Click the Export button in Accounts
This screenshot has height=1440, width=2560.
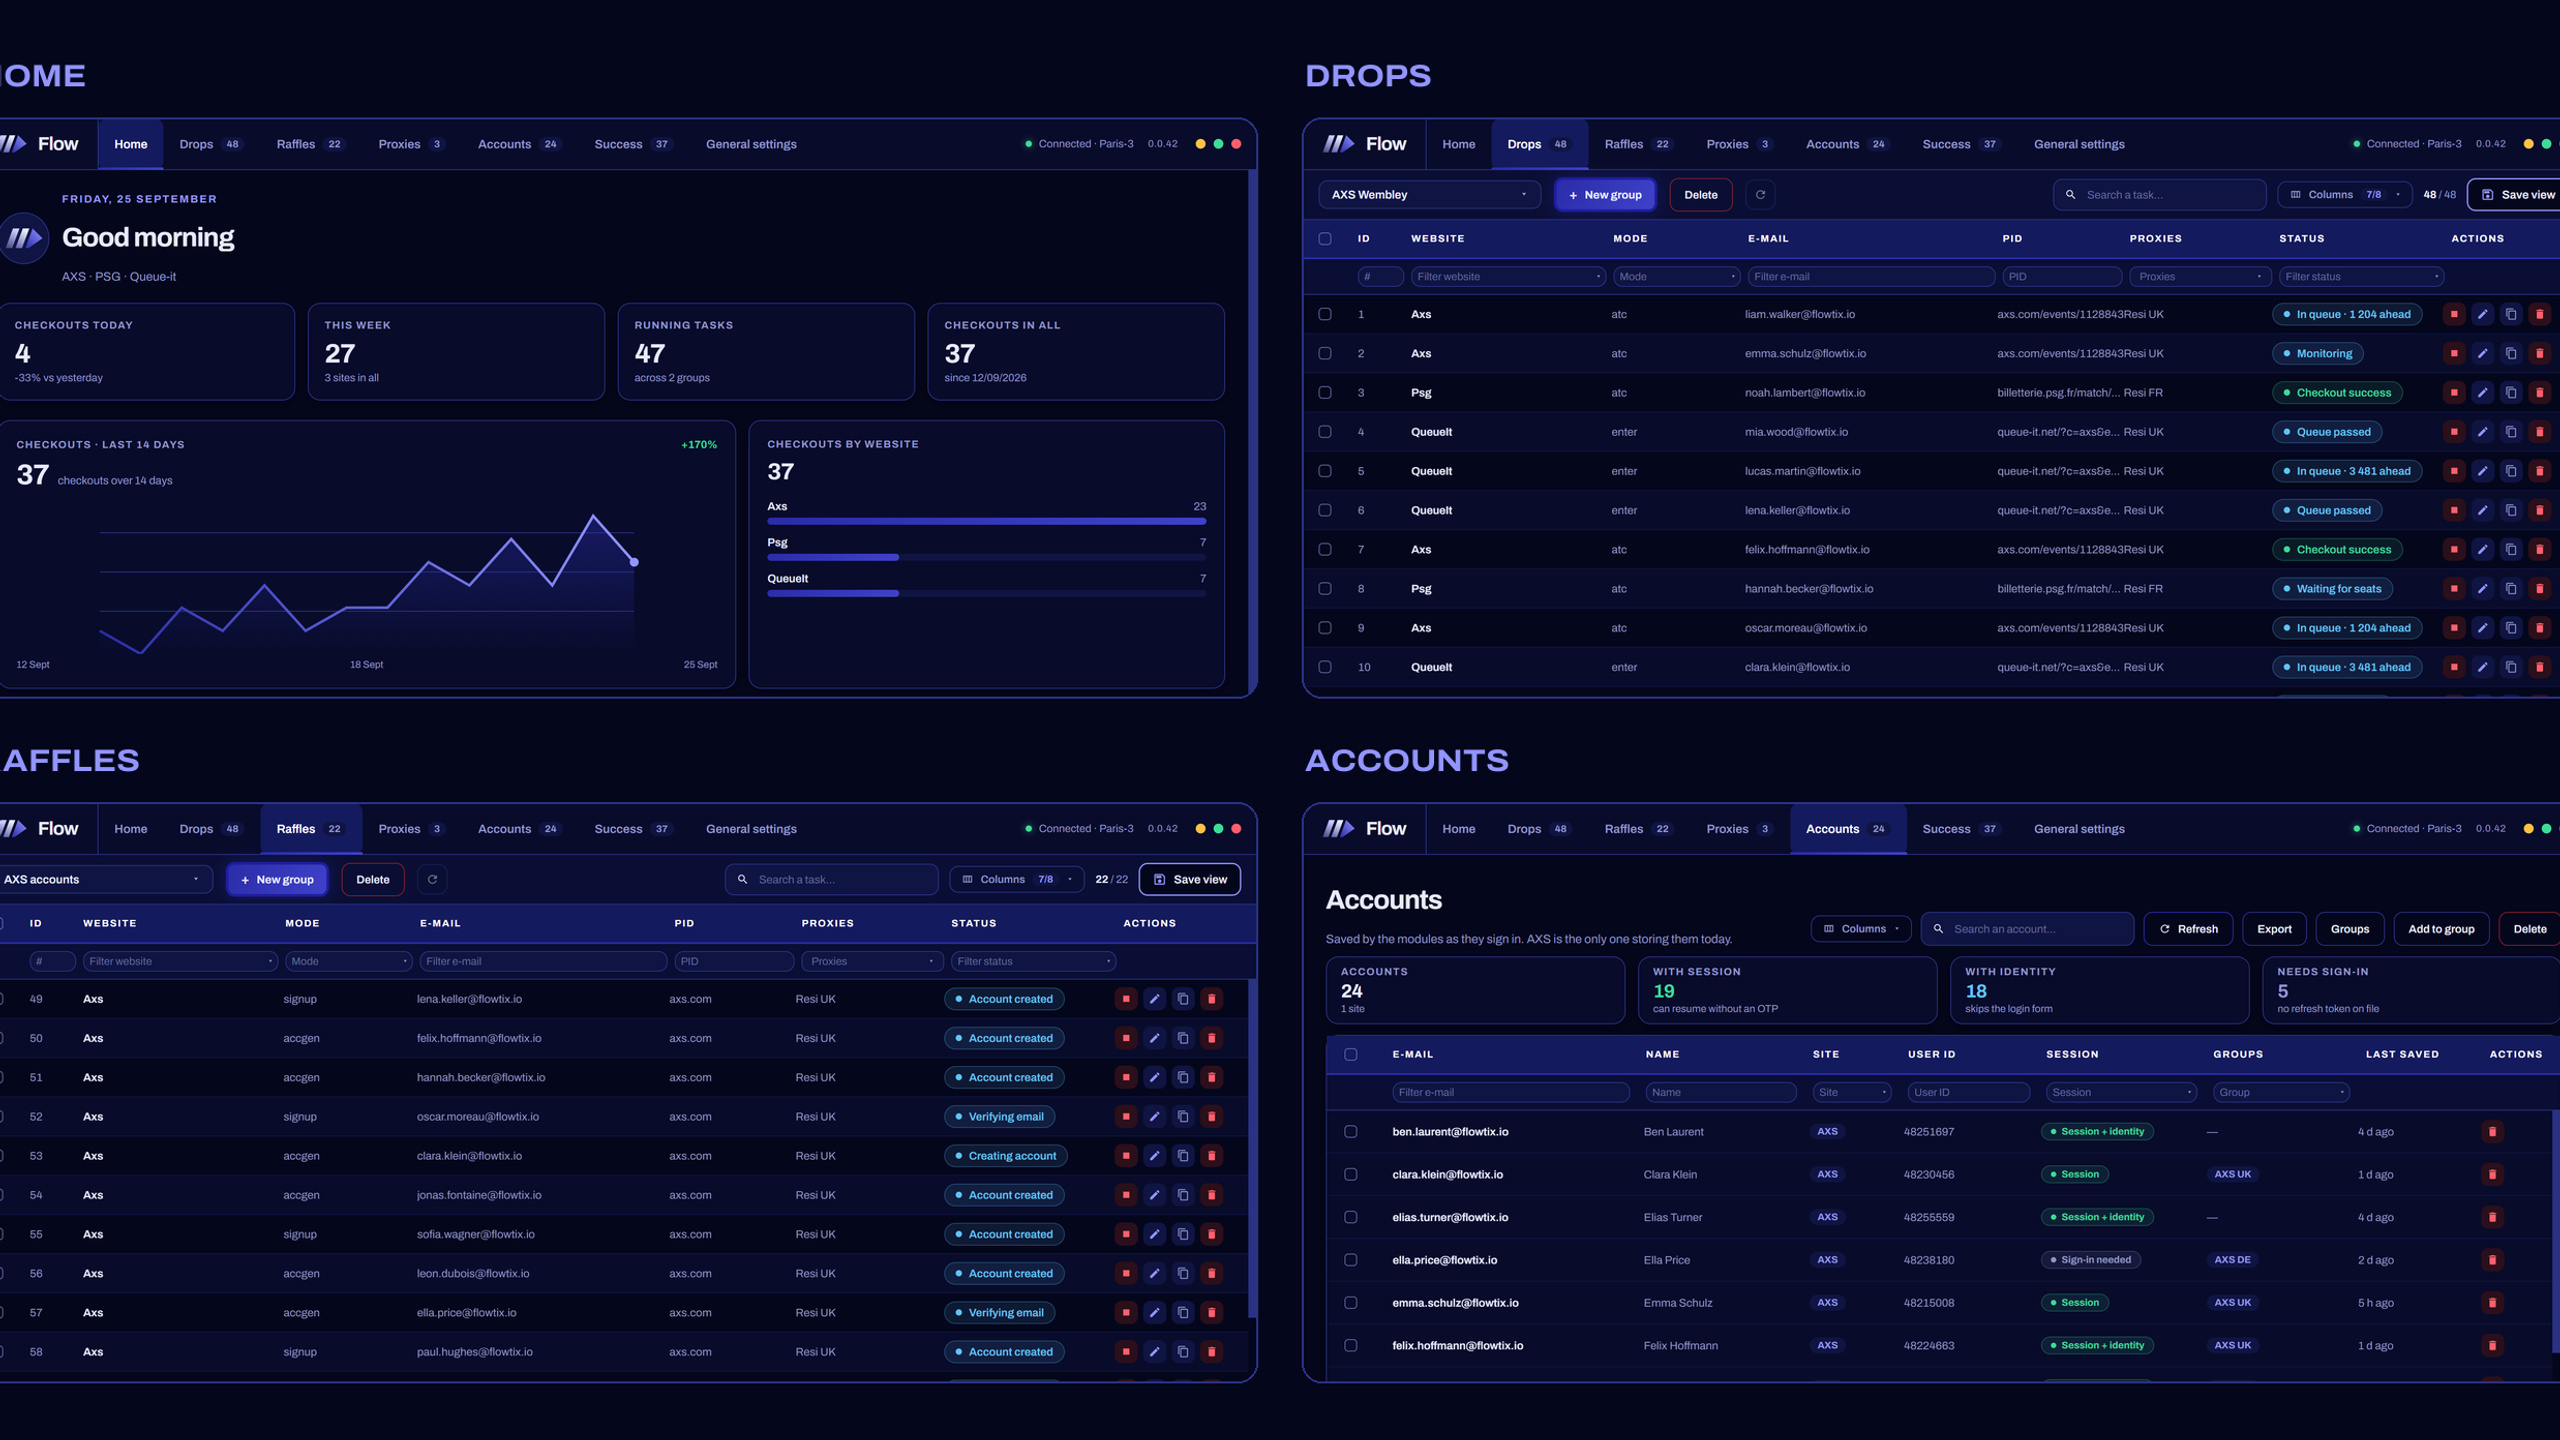pyautogui.click(x=2273, y=929)
